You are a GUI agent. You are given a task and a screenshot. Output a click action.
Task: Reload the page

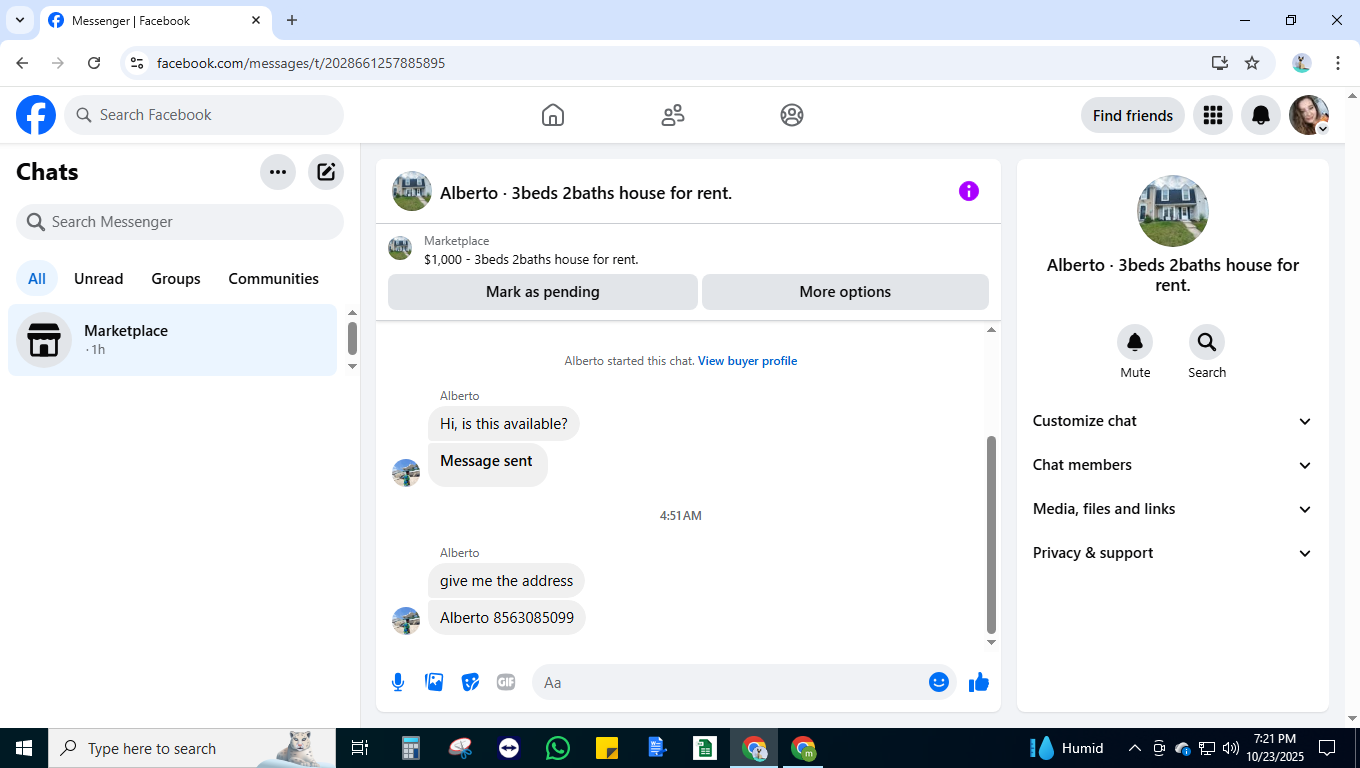pyautogui.click(x=94, y=63)
